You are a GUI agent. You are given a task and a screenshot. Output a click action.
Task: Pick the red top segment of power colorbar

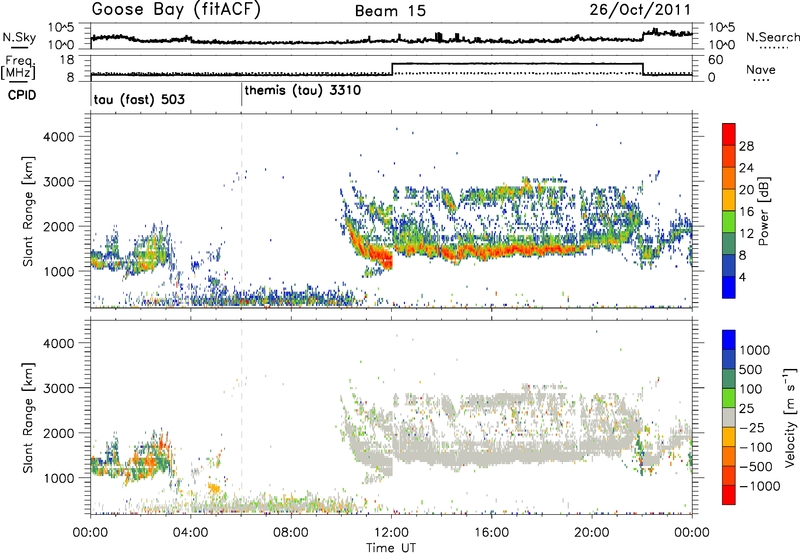[x=729, y=135]
